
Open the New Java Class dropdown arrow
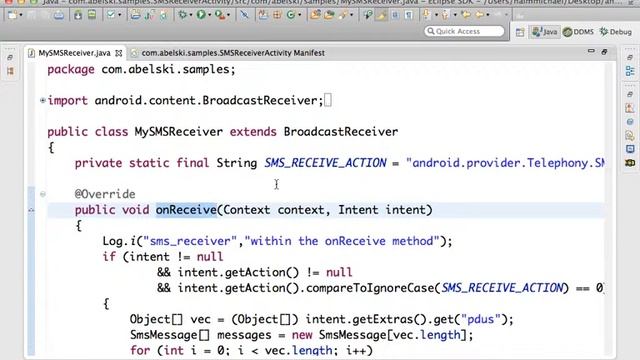coord(299,15)
